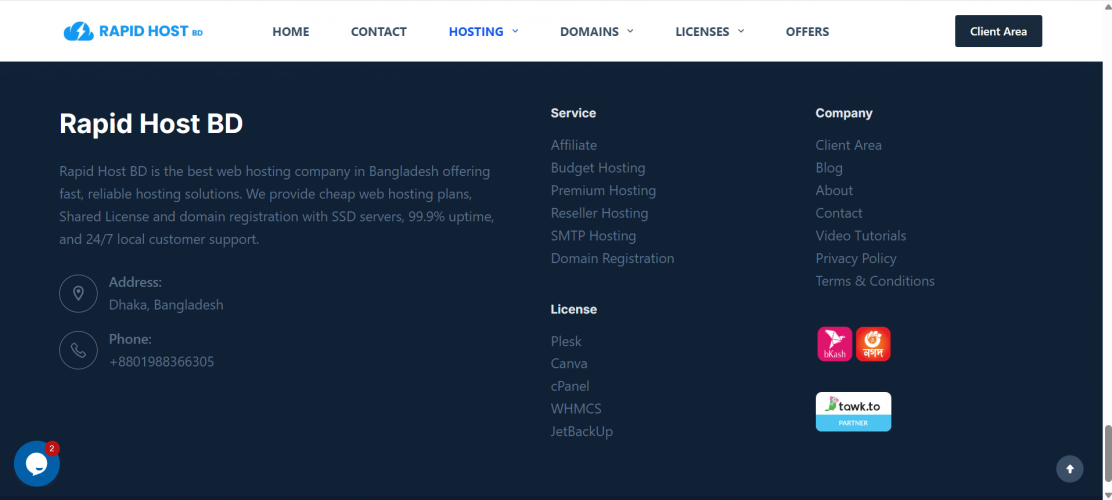1112x500 pixels.
Task: Click the page vertical scrollbar thumb
Action: click(x=1107, y=452)
